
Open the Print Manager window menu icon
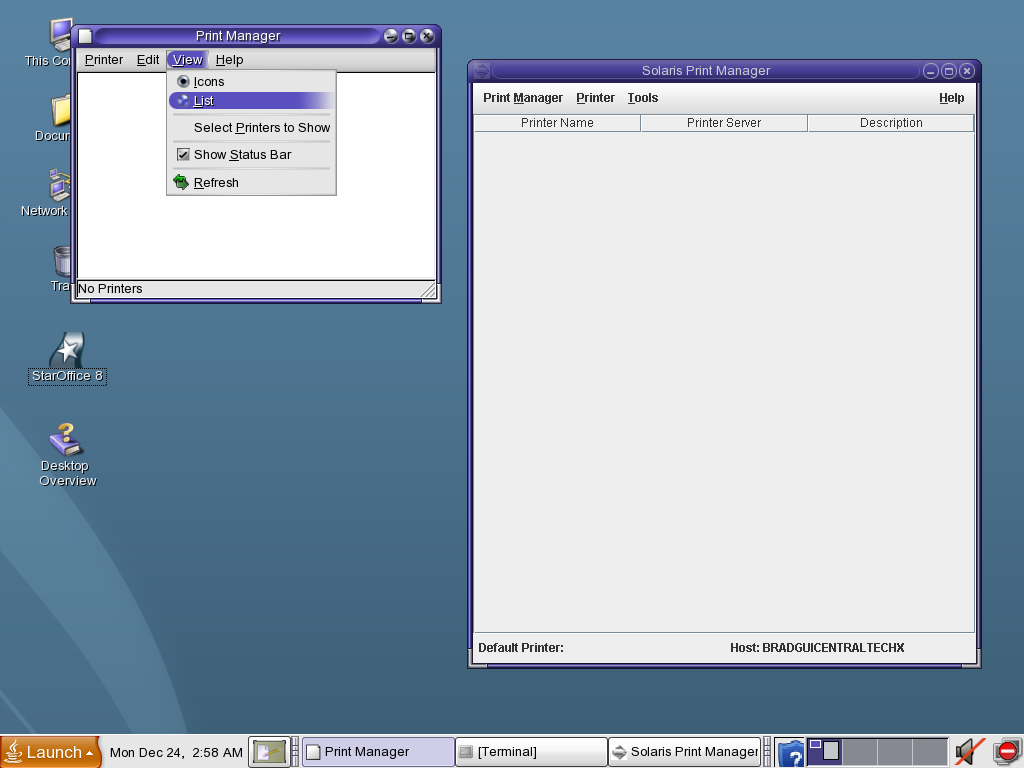(85, 36)
